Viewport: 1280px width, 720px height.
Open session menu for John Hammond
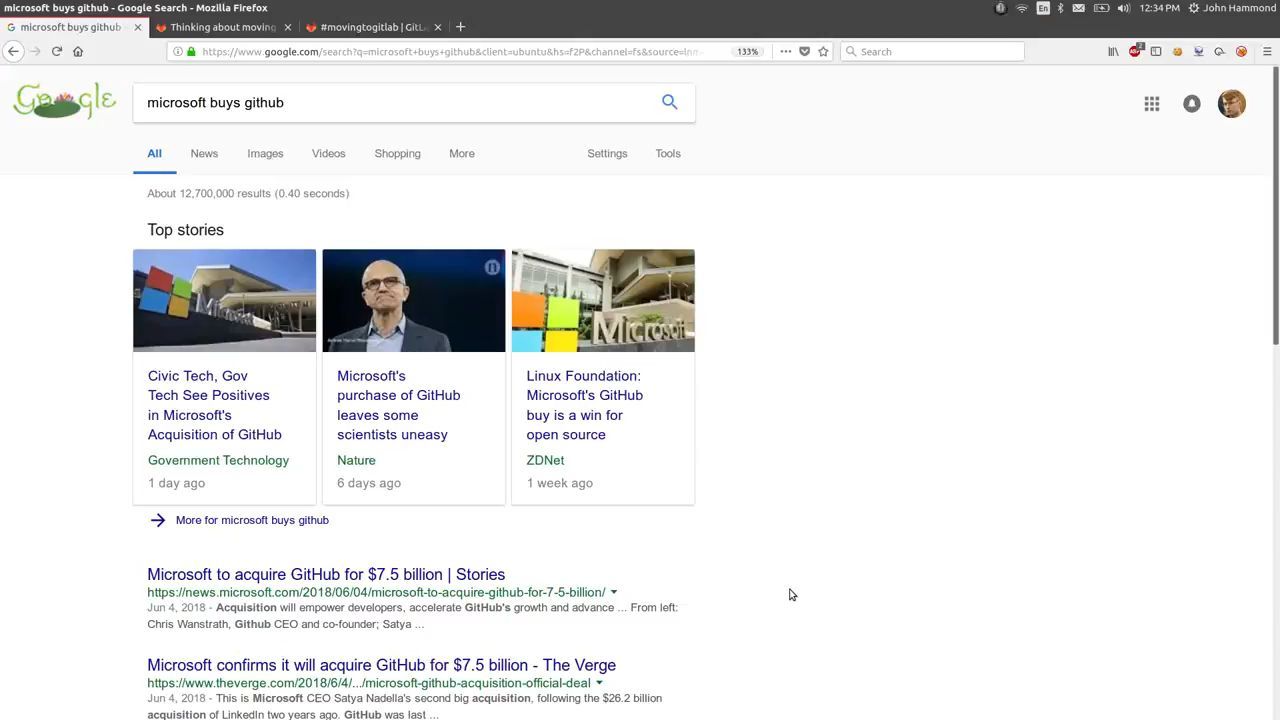point(1231,8)
